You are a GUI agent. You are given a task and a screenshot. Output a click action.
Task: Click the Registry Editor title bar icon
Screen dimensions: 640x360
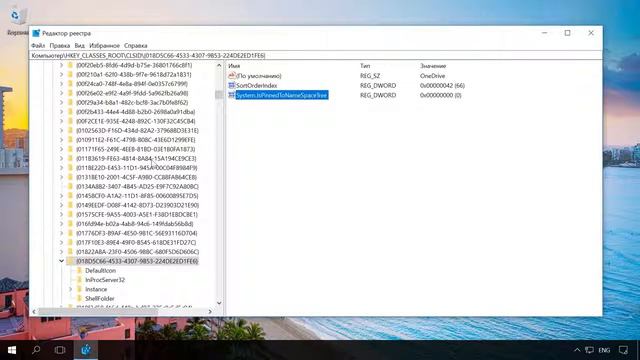pos(36,33)
